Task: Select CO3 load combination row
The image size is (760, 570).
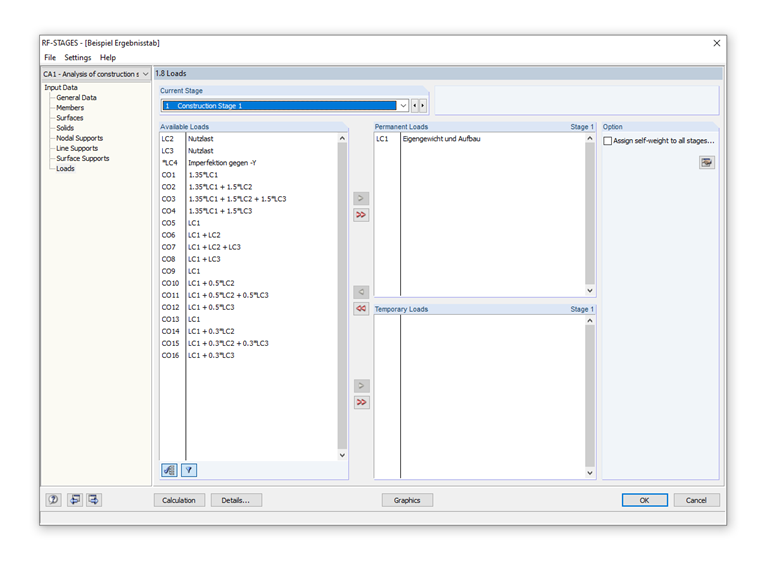Action: [249, 199]
